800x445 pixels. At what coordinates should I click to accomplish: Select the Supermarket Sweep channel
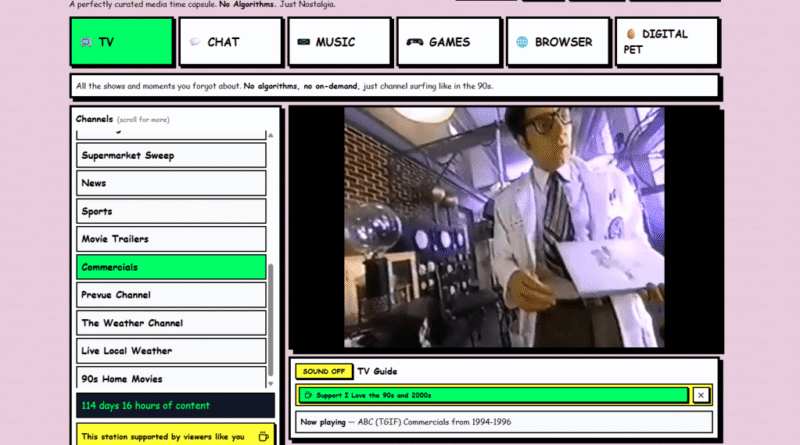[171, 155]
